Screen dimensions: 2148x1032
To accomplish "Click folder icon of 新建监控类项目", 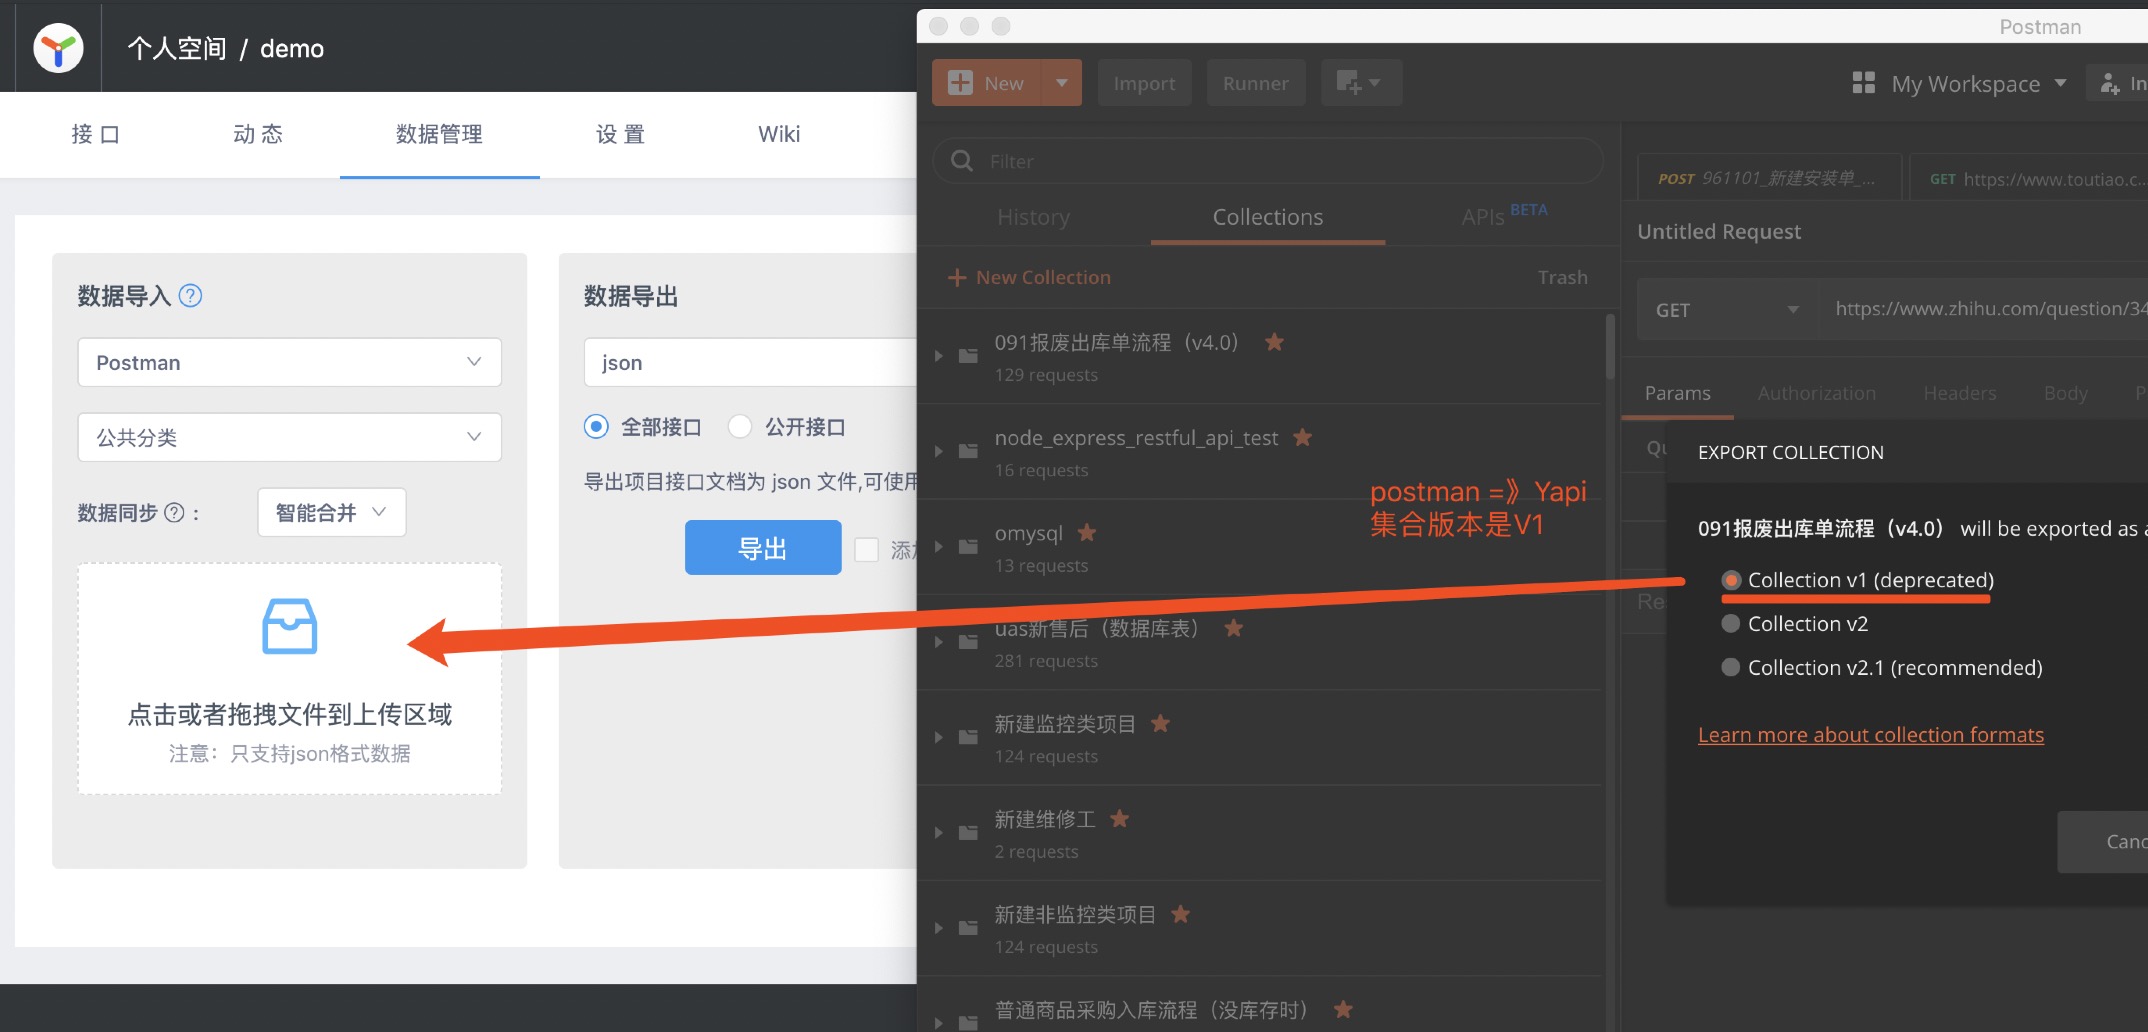I will coord(968,738).
